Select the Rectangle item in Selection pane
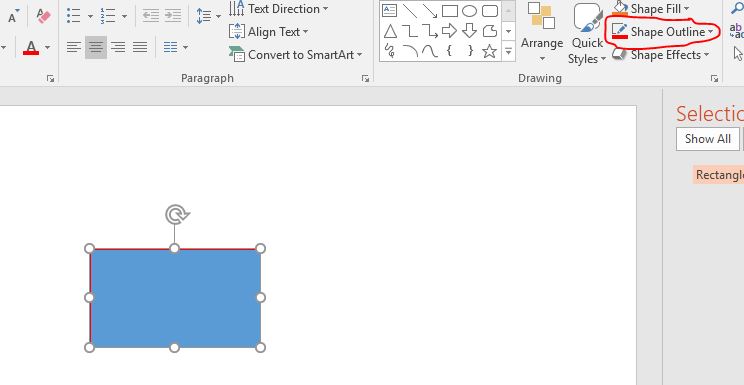Viewport: 744px width, 385px height. click(718, 175)
